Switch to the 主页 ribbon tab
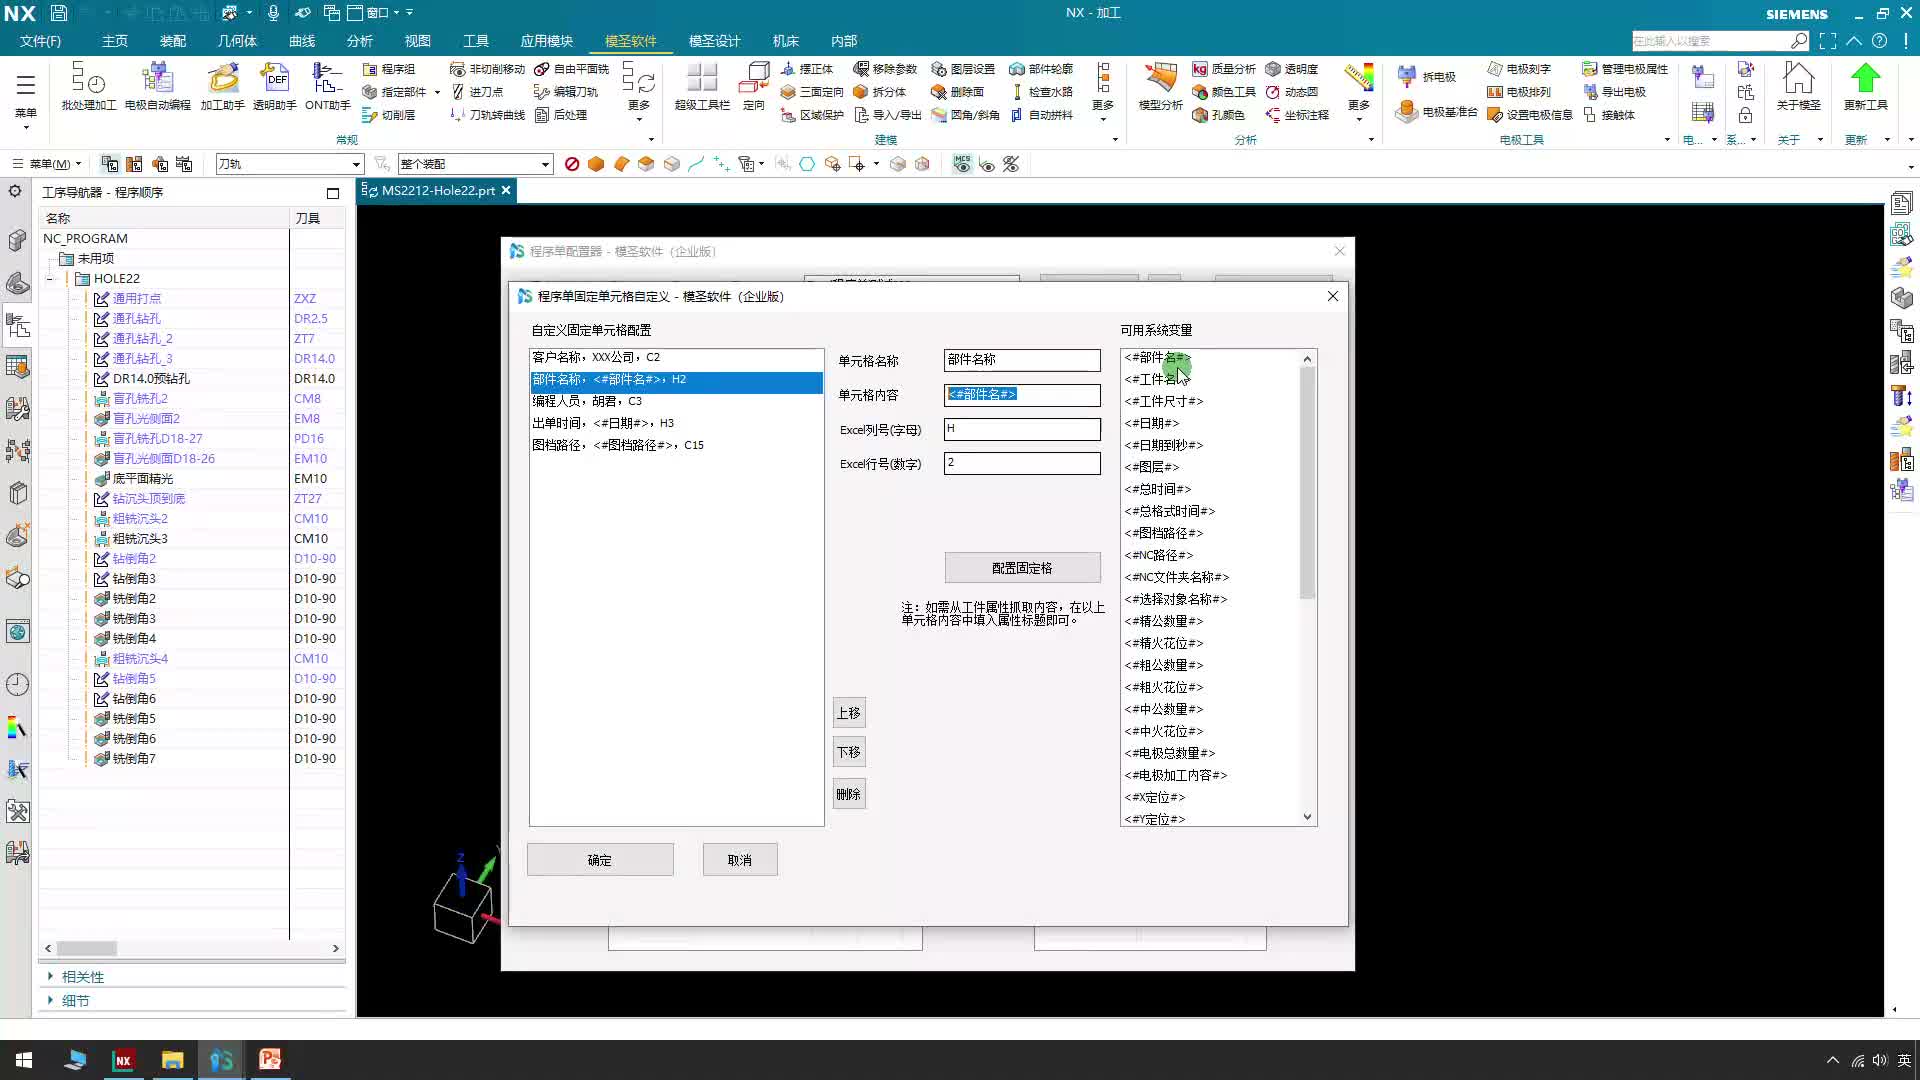The image size is (1920, 1080). (x=115, y=41)
